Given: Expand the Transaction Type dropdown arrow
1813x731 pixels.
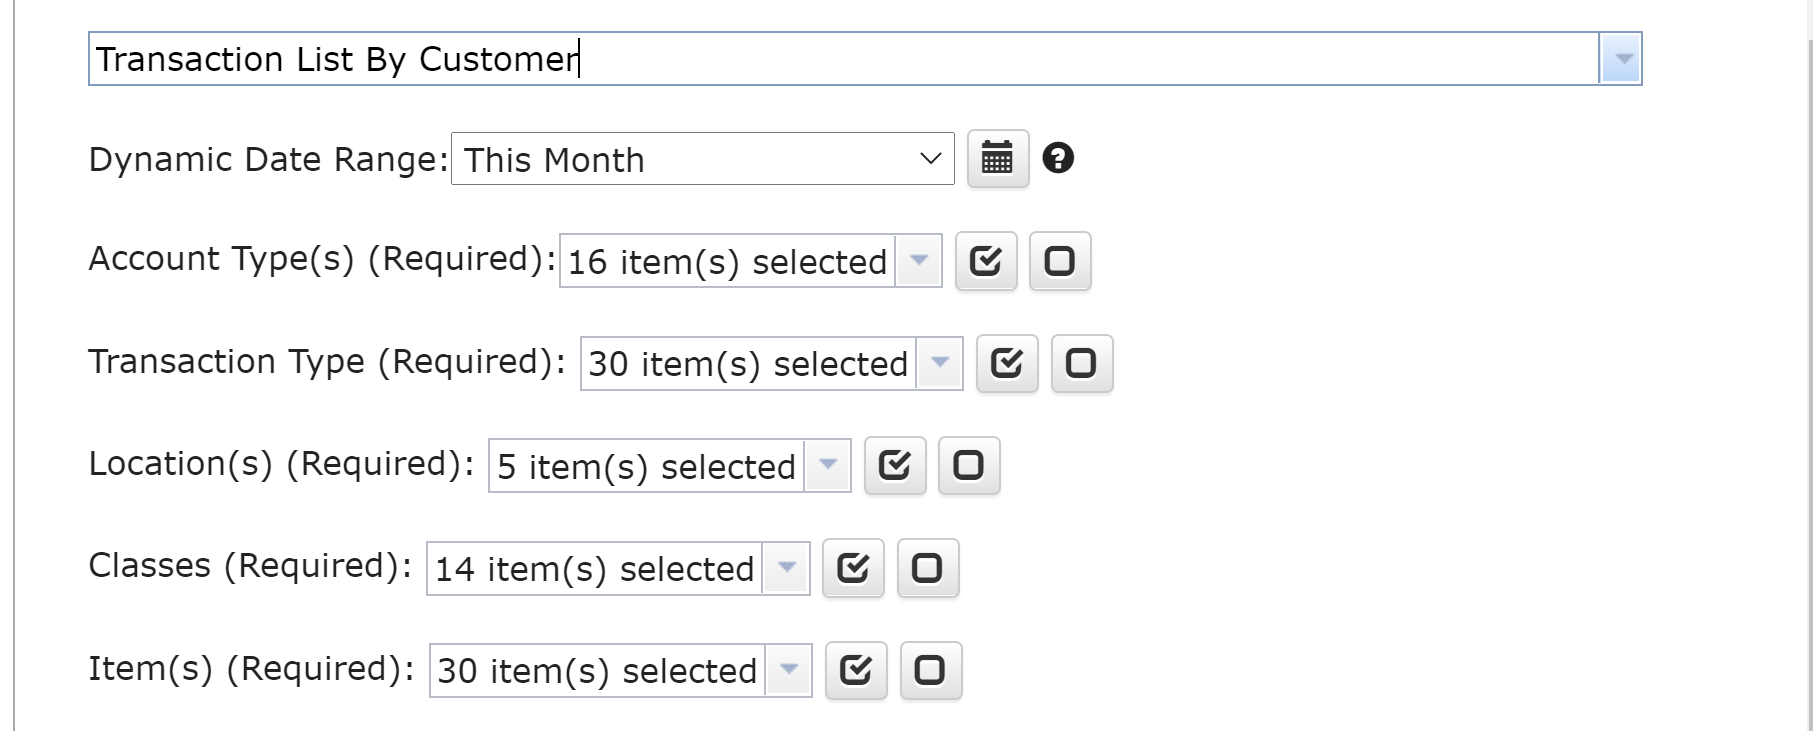Looking at the screenshot, I should (x=939, y=363).
